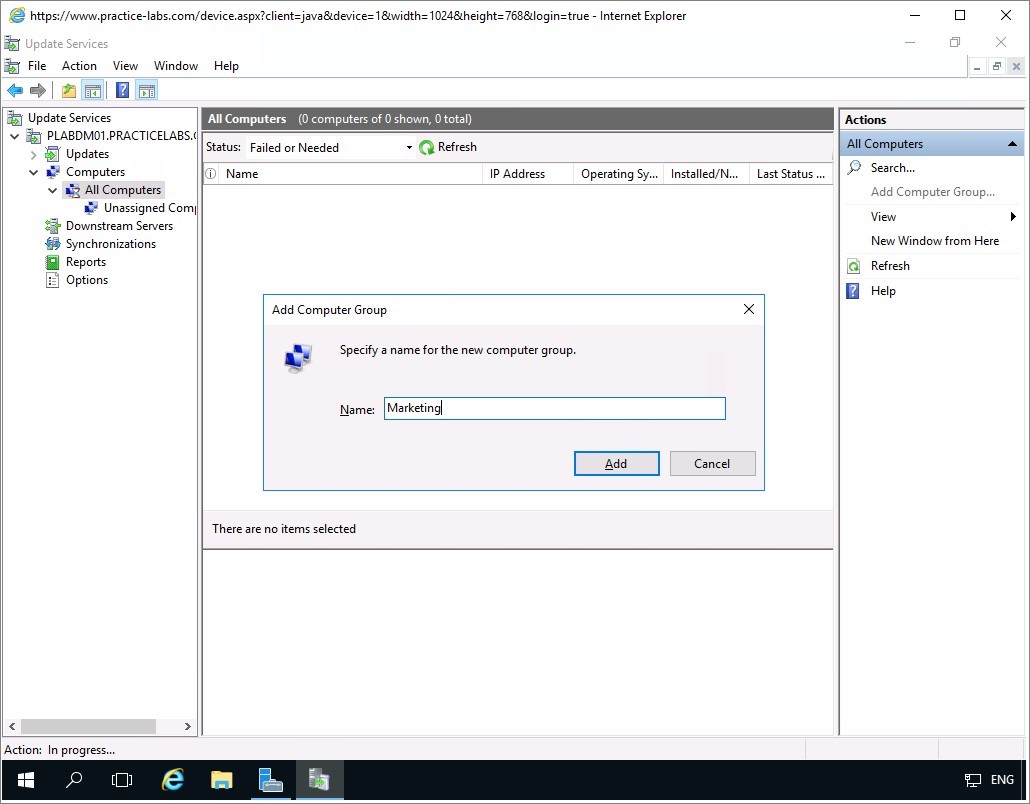Expand the Updates tree node
The height and width of the screenshot is (804, 1030).
point(33,154)
